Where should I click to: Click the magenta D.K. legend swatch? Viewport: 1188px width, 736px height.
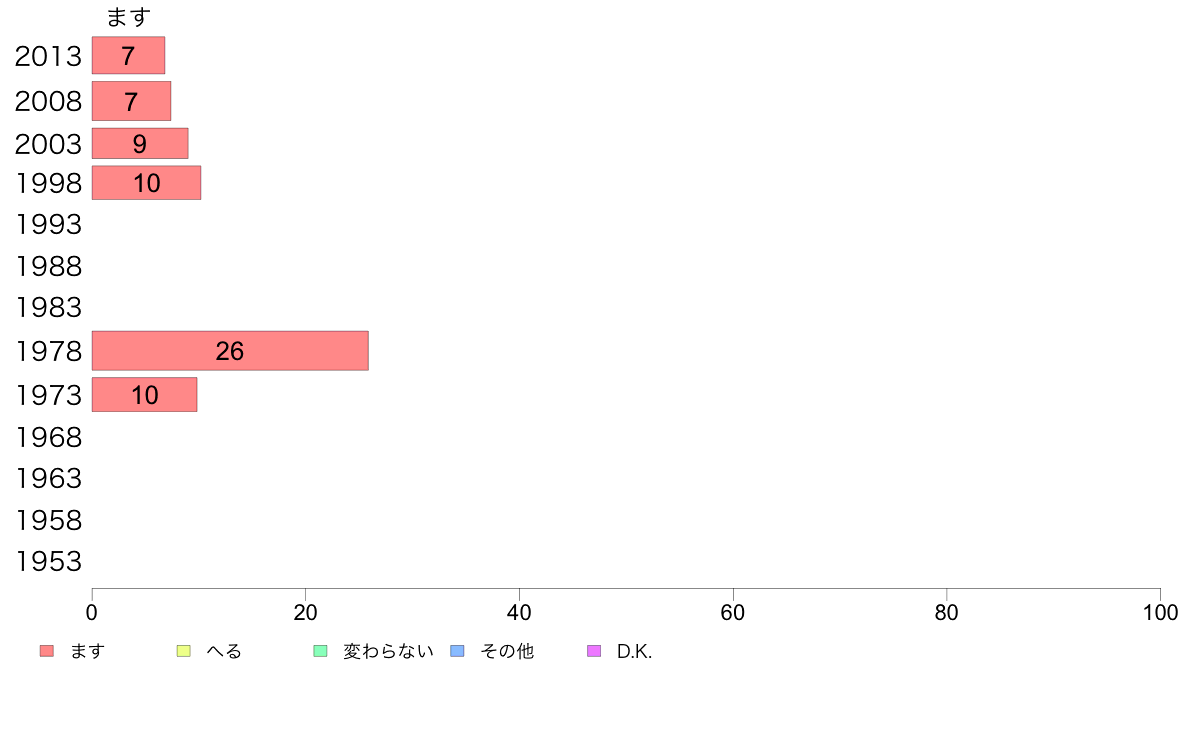(595, 651)
